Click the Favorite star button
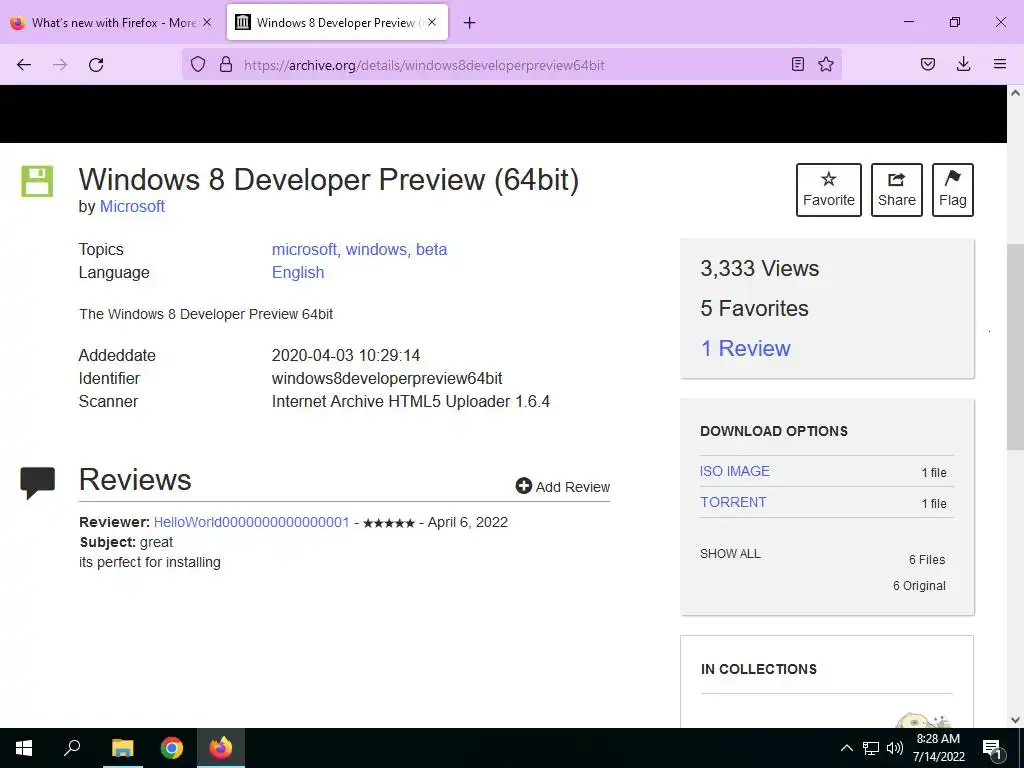The width and height of the screenshot is (1024, 768). pos(829,189)
